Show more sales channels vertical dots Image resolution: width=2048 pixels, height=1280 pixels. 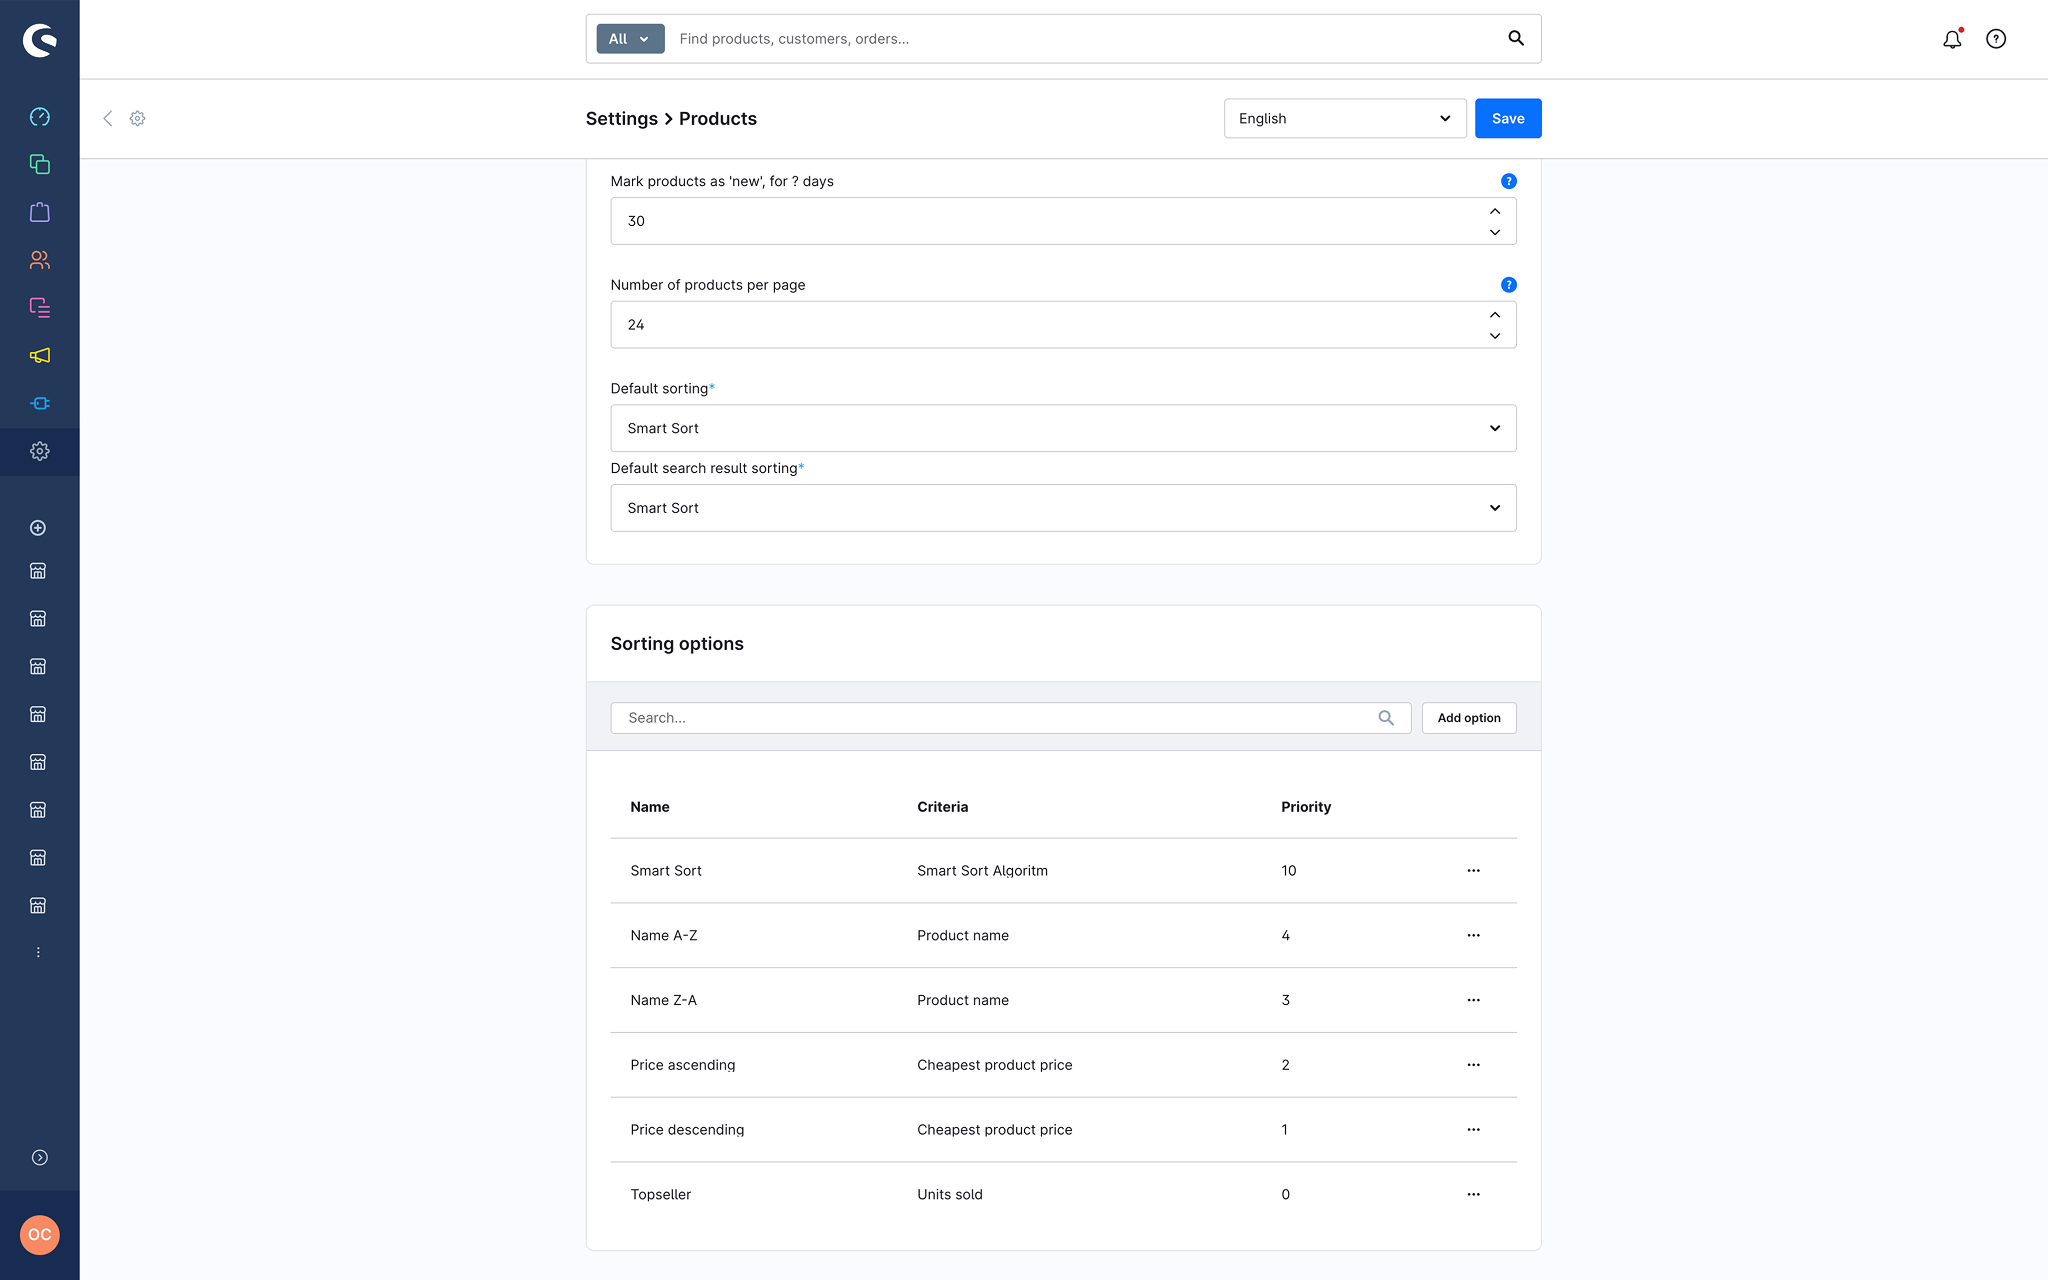tap(38, 952)
